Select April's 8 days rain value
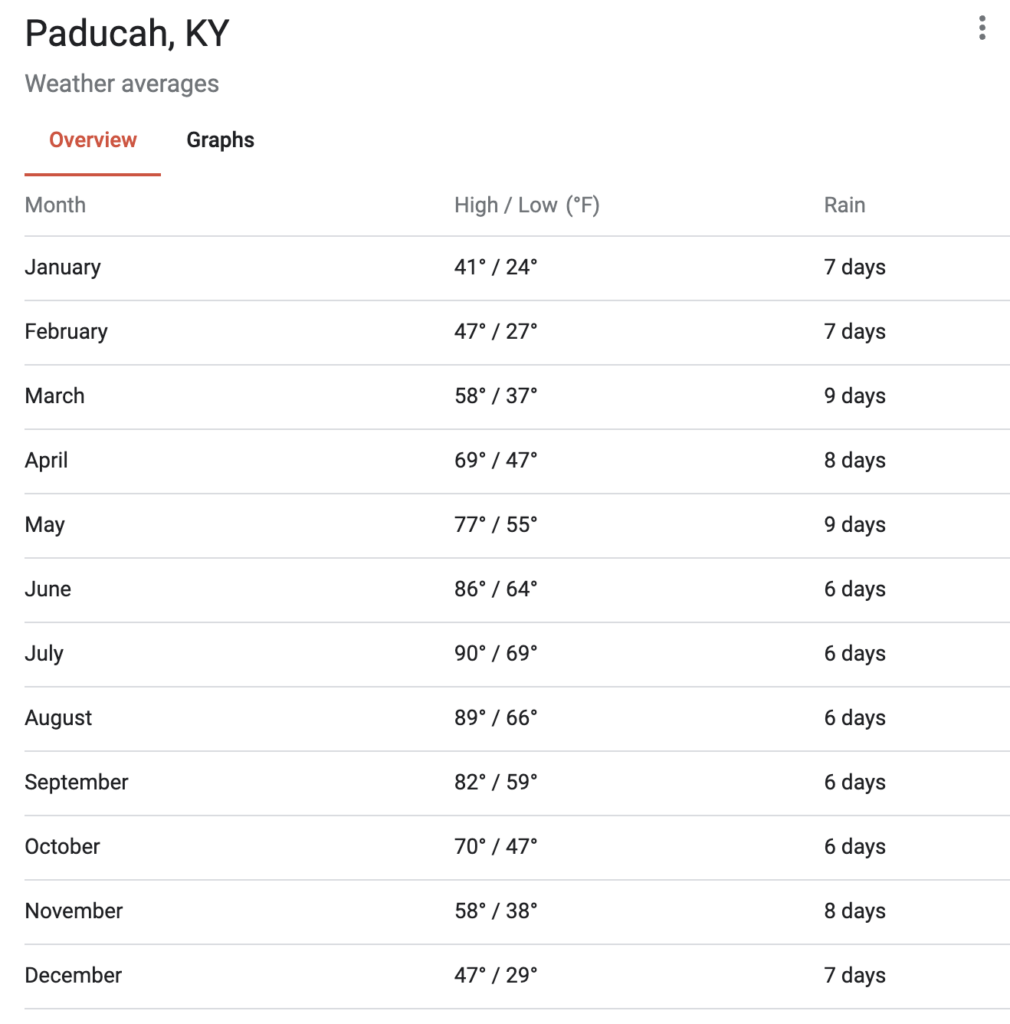1010x1024 pixels. pyautogui.click(x=855, y=460)
